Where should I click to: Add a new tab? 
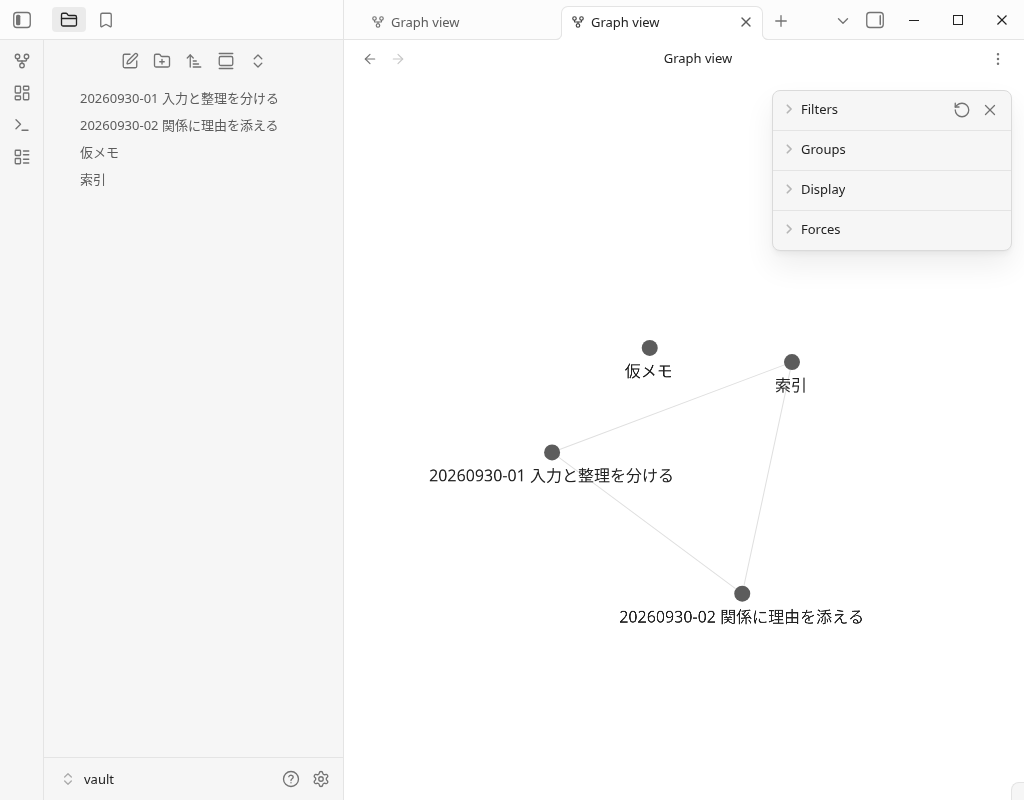click(x=780, y=21)
